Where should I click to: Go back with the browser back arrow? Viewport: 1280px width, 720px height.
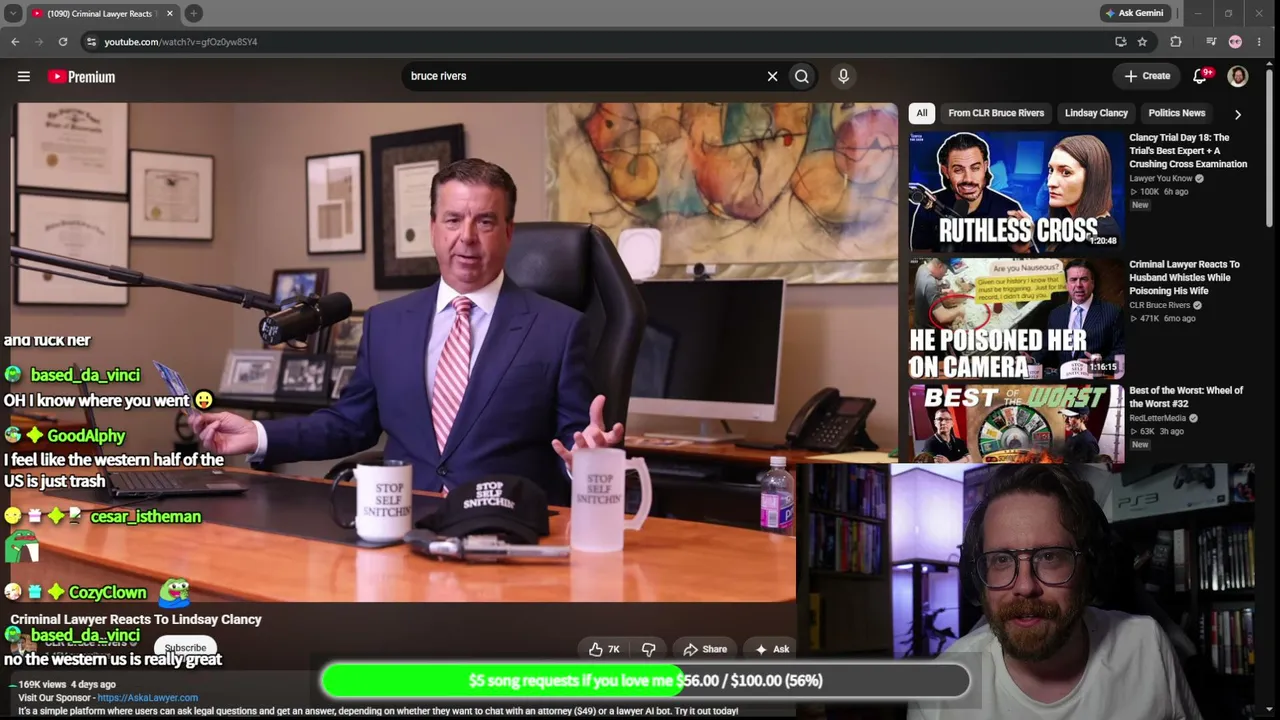pos(15,42)
